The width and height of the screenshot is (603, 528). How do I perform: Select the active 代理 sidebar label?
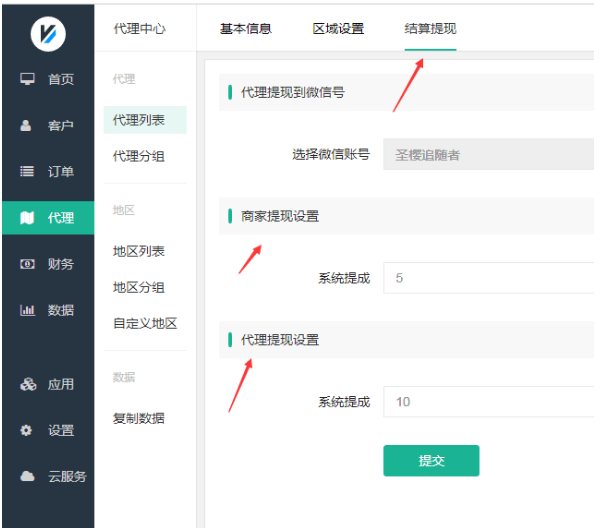(x=61, y=218)
